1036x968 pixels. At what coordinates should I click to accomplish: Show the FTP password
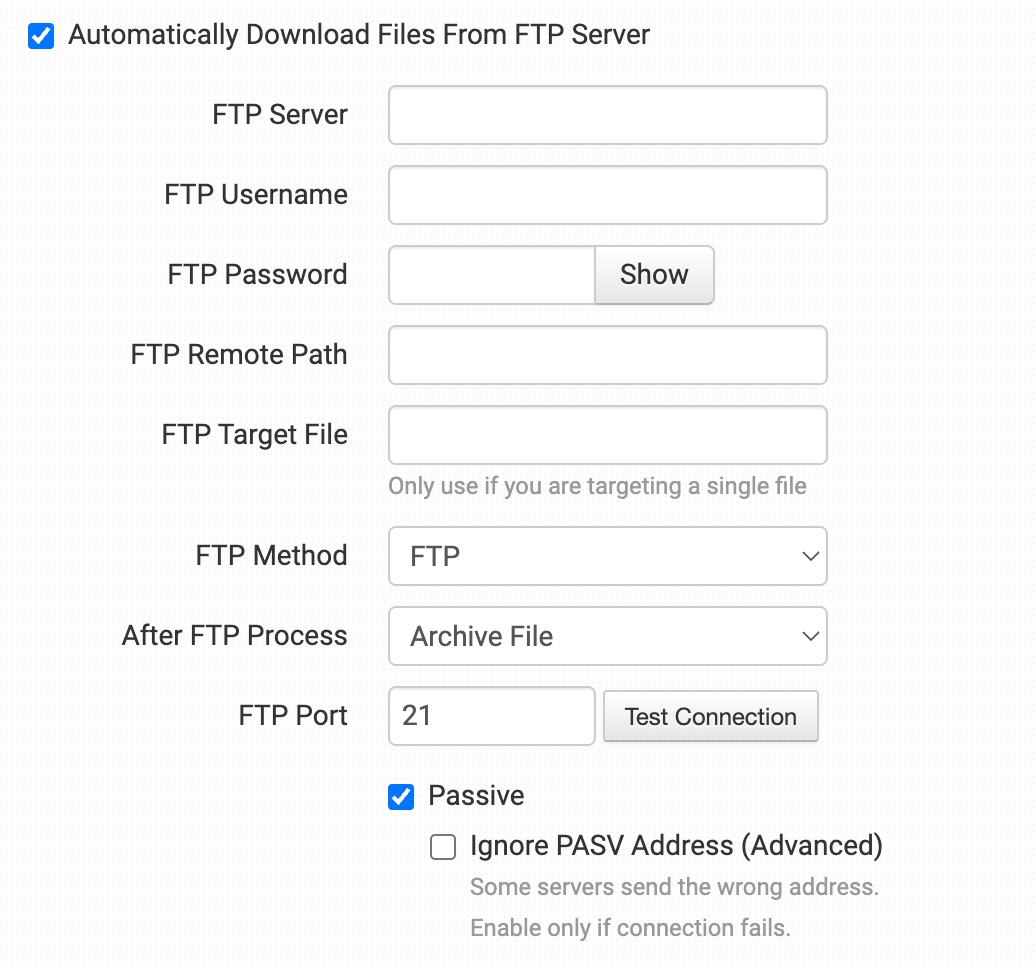pyautogui.click(x=654, y=275)
